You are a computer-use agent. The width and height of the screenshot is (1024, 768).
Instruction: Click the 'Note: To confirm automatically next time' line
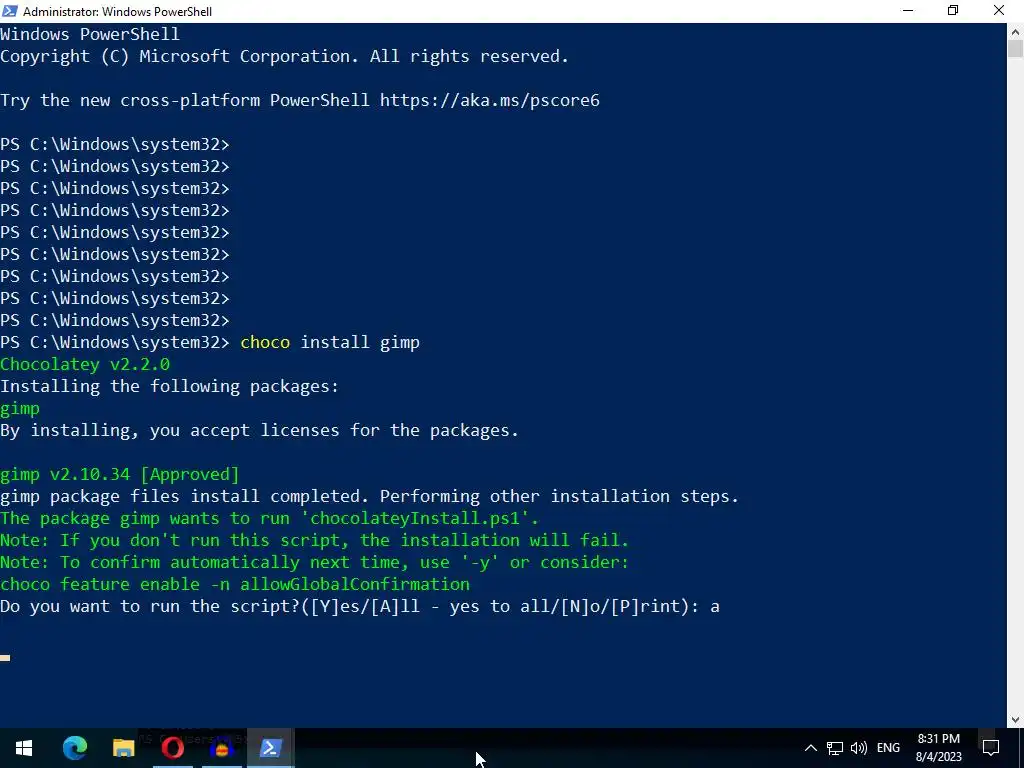coord(314,562)
